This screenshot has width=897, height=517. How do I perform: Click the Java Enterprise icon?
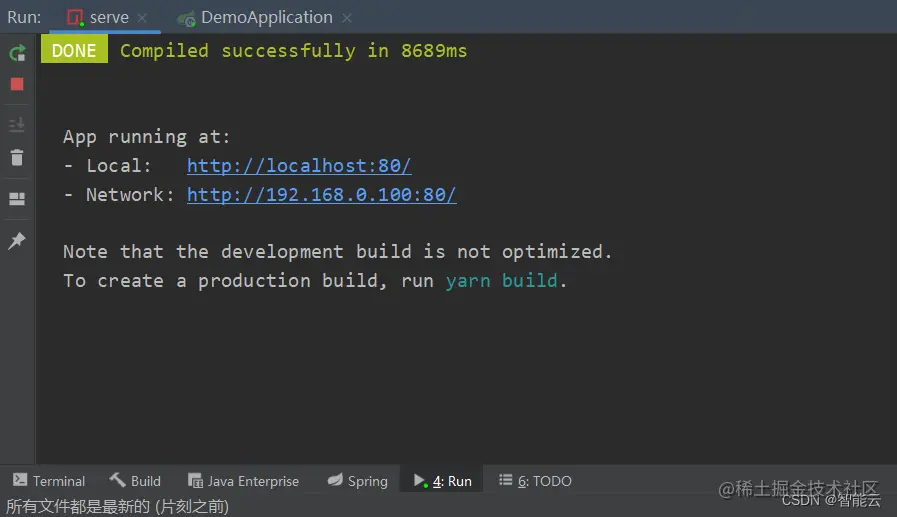[195, 480]
